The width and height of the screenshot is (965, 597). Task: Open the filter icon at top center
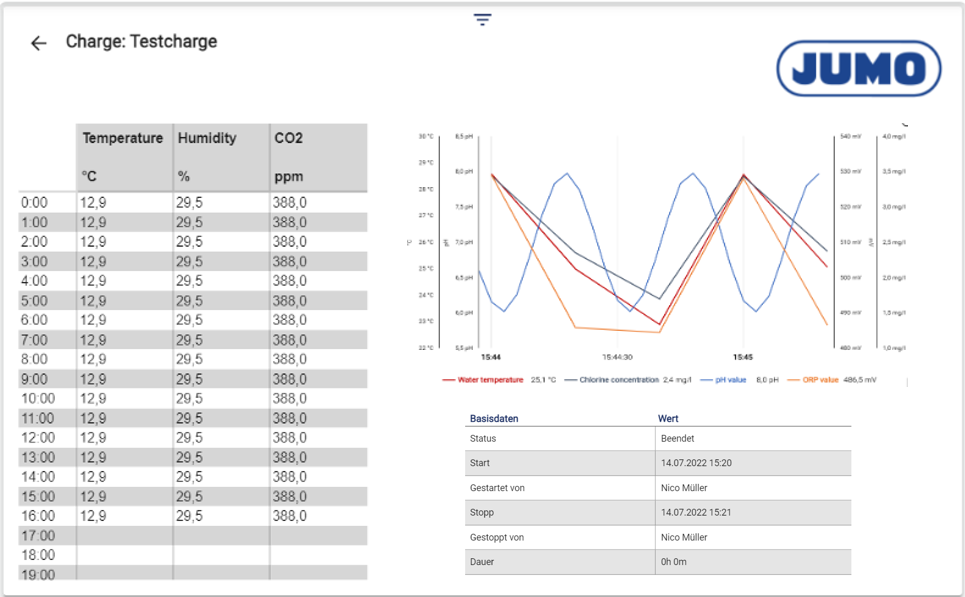click(x=483, y=20)
